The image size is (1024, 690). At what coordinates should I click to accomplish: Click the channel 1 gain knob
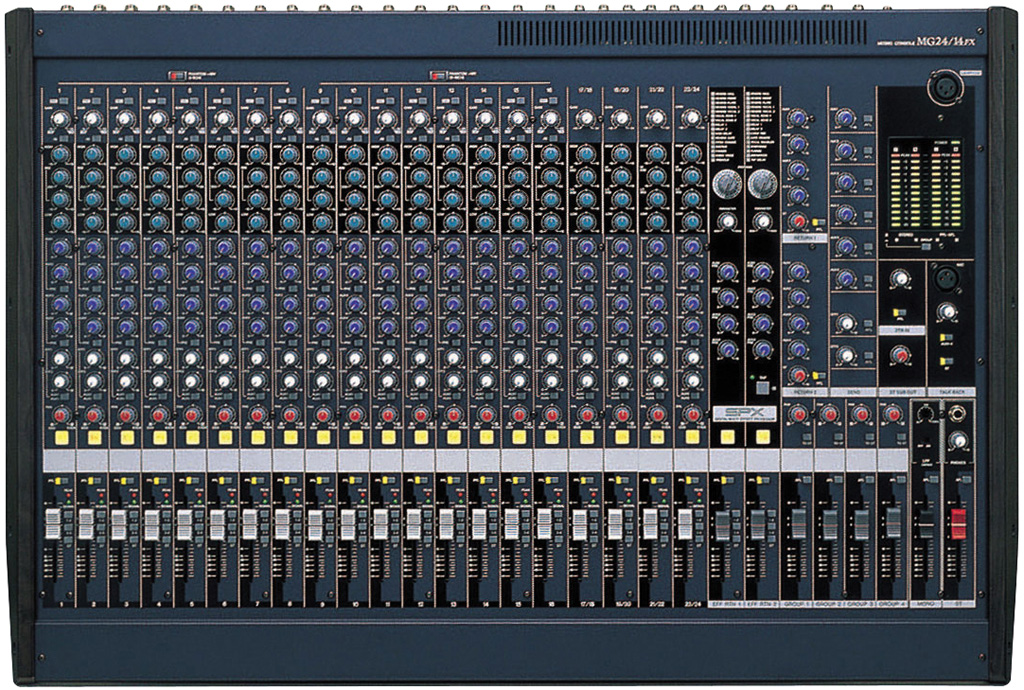pyautogui.click(x=59, y=119)
